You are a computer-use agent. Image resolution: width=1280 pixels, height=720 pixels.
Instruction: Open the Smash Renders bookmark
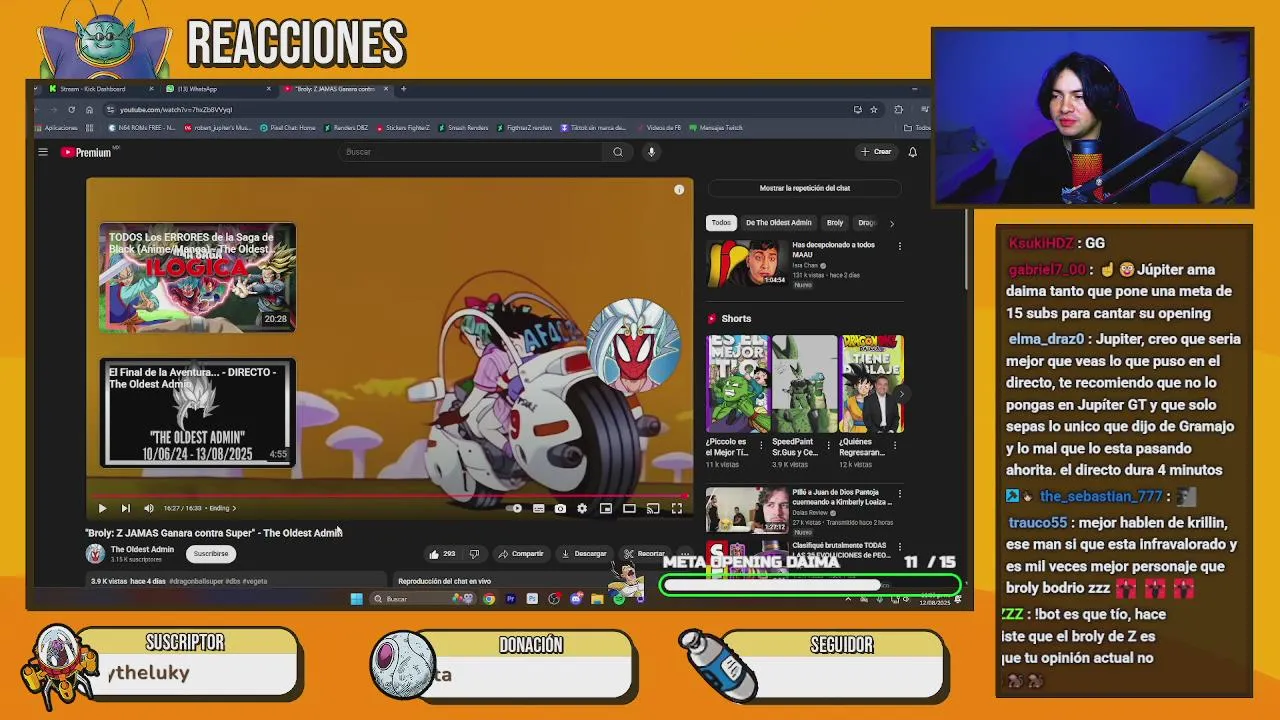click(463, 128)
